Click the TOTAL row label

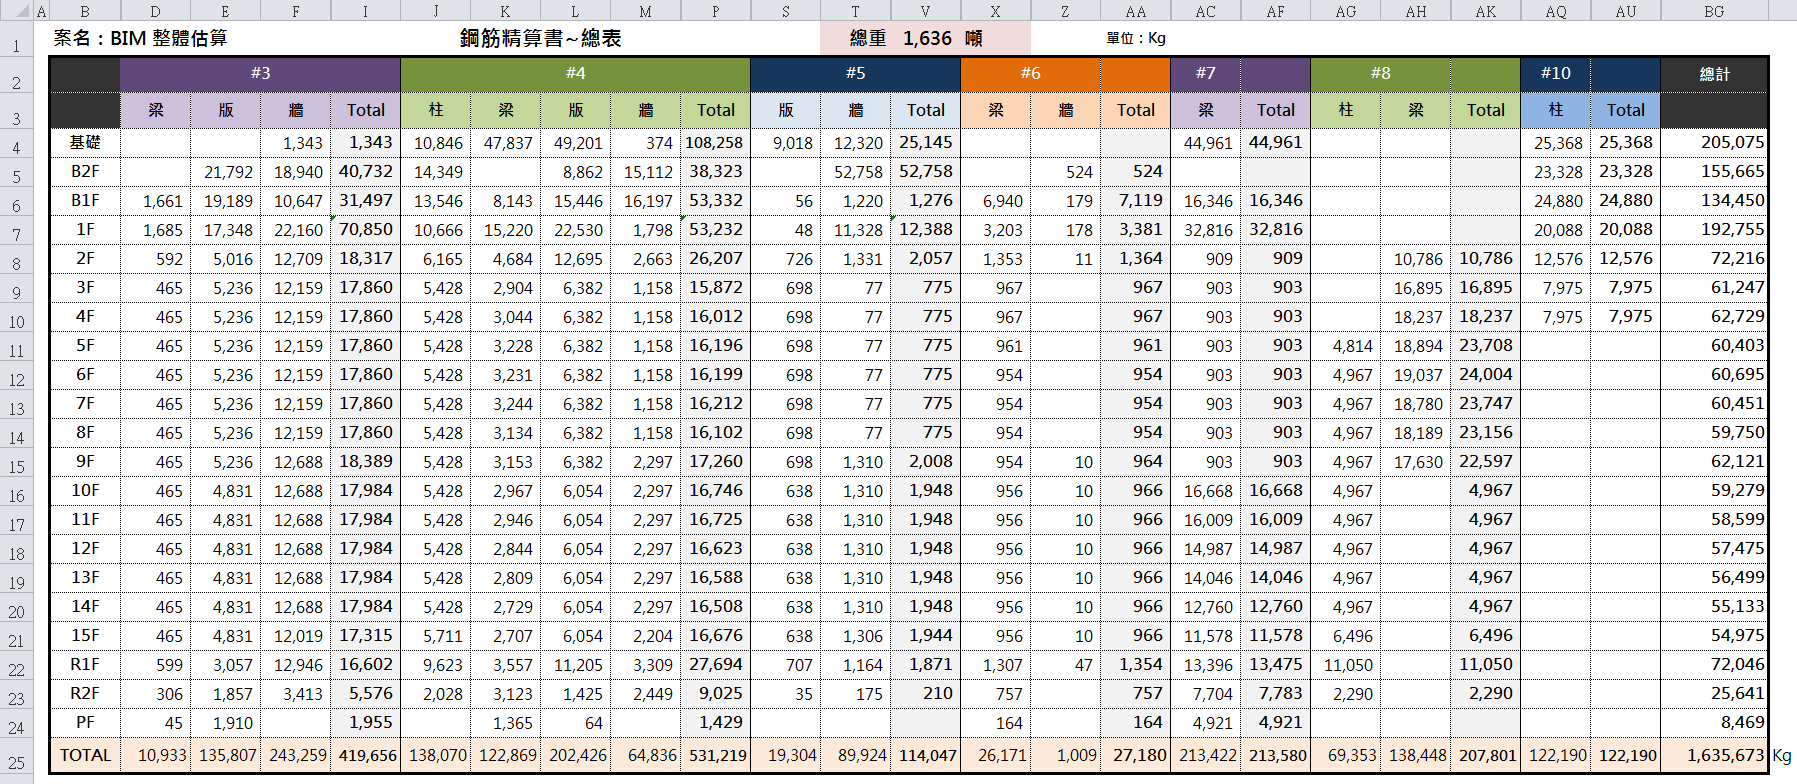point(85,755)
